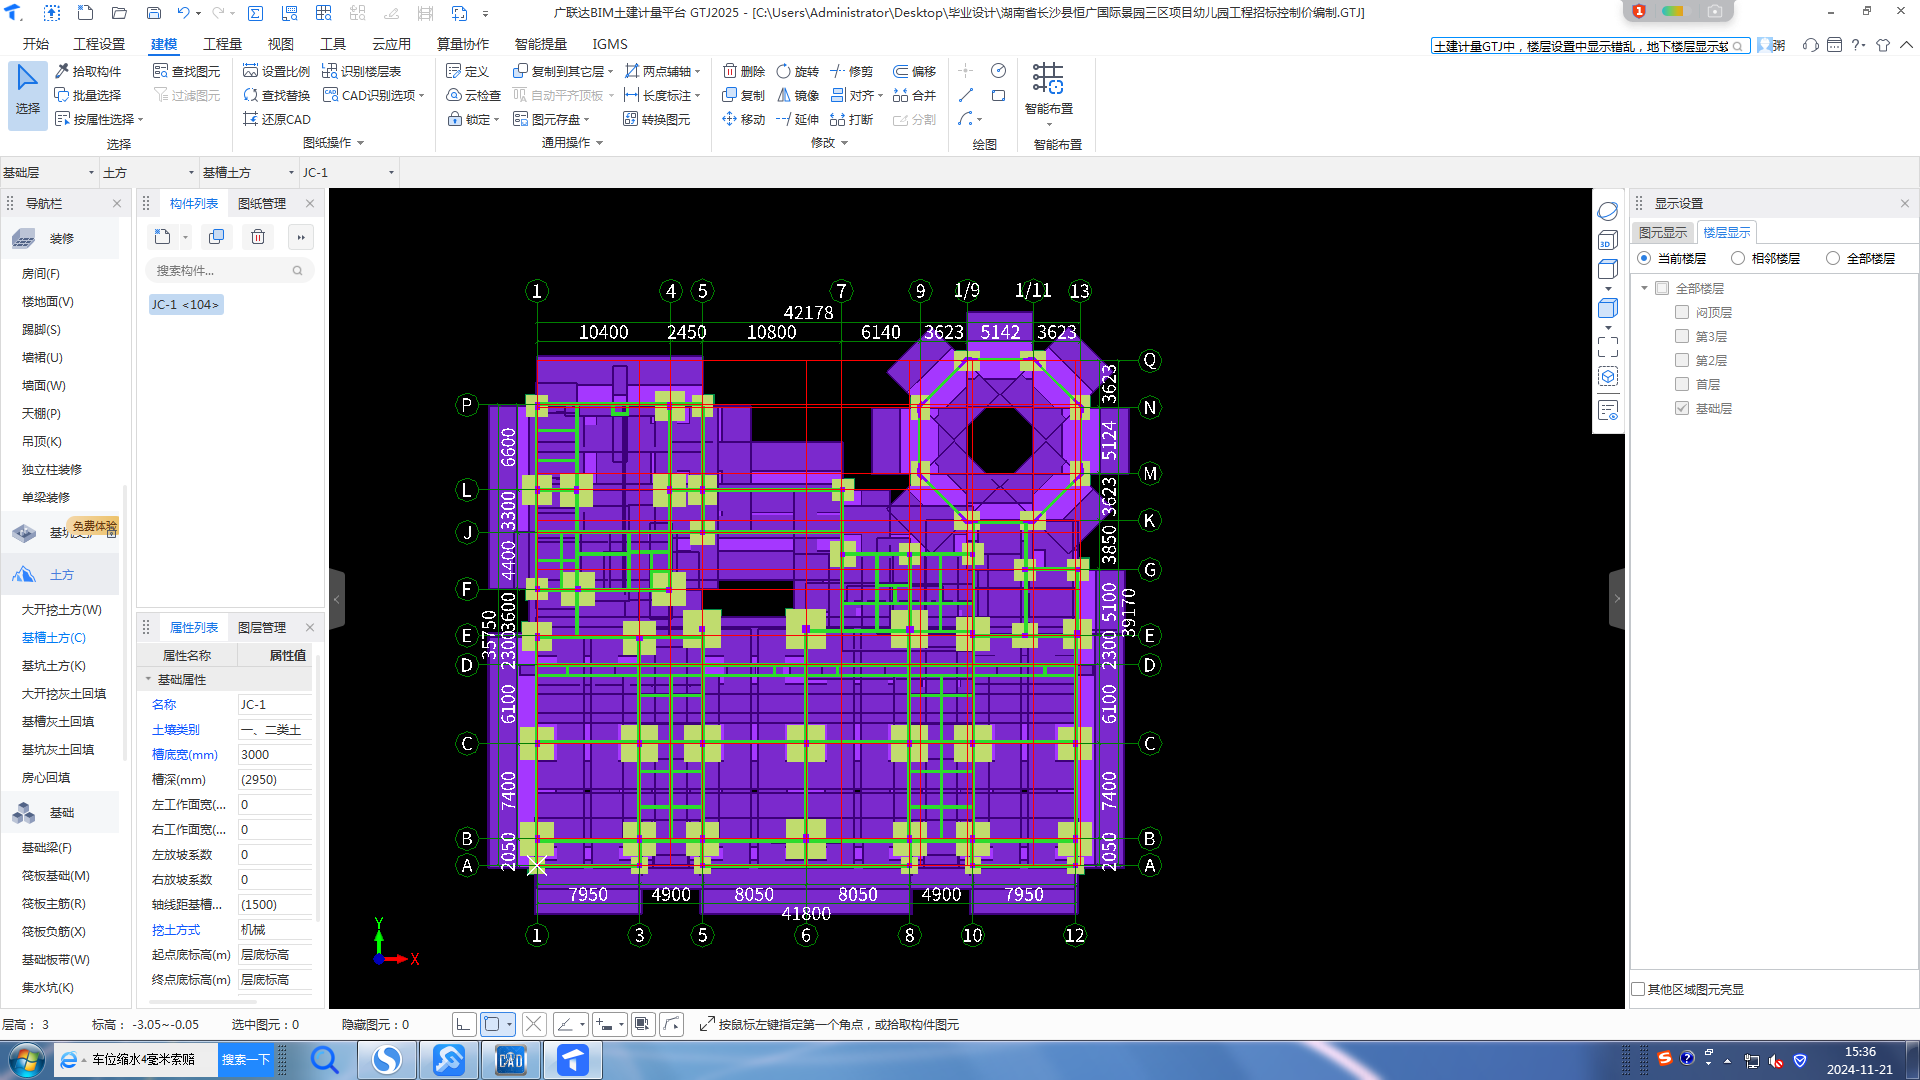Select 全部楼层 radio button

pyautogui.click(x=1832, y=258)
